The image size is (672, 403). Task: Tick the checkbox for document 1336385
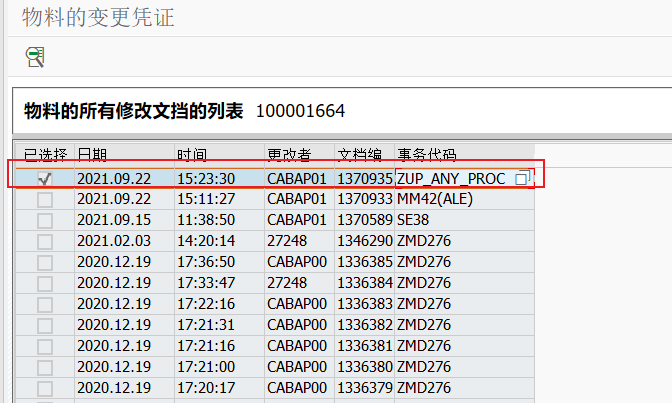point(45,262)
